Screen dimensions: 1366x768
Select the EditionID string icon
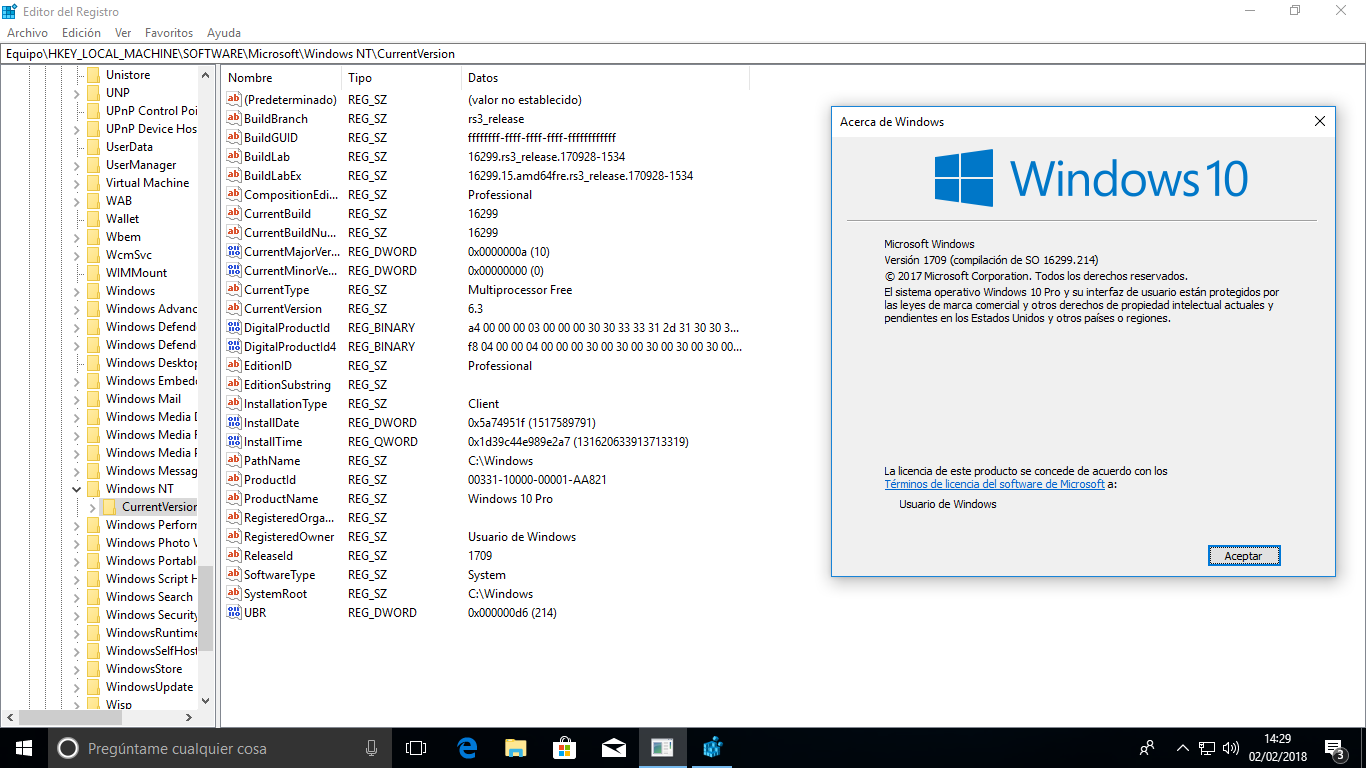234,366
